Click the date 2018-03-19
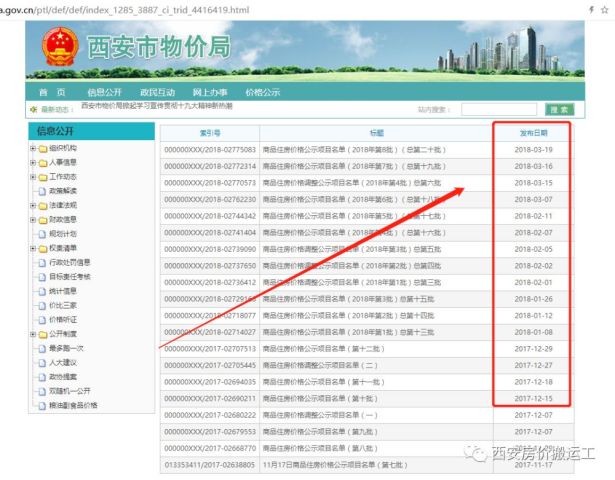This screenshot has height=480, width=615. pyautogui.click(x=533, y=150)
